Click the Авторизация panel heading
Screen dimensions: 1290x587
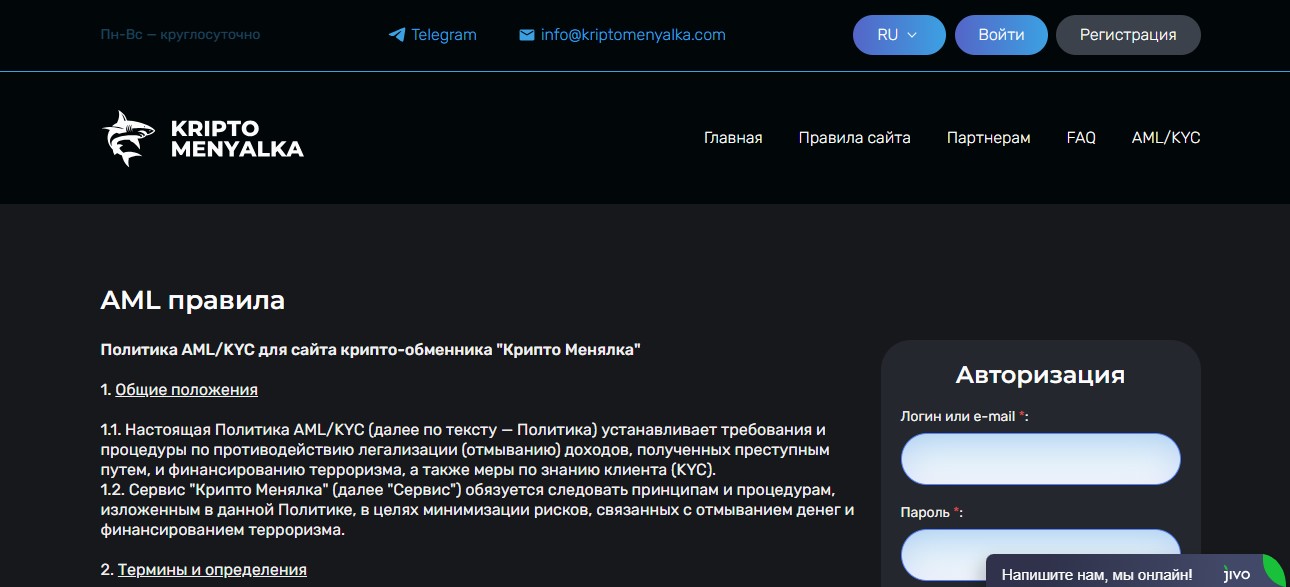[1040, 375]
